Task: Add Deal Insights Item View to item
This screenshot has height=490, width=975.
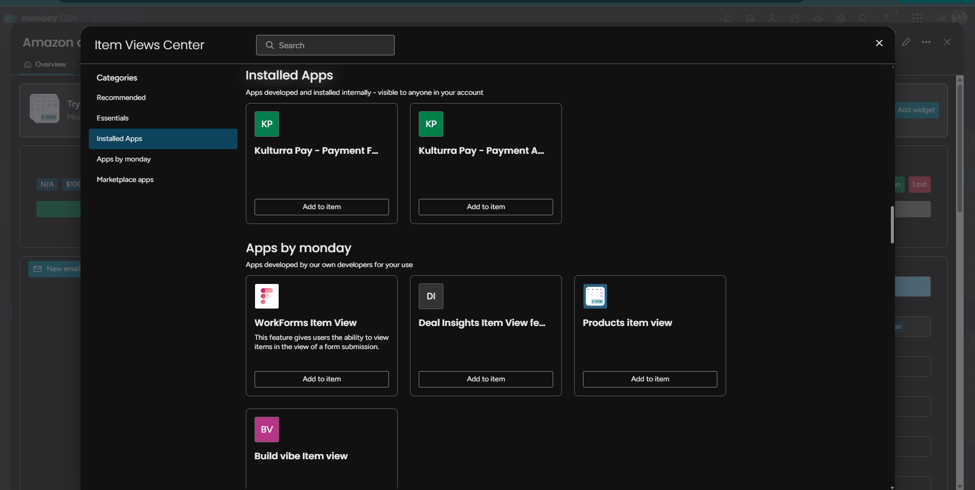Action: [x=486, y=379]
